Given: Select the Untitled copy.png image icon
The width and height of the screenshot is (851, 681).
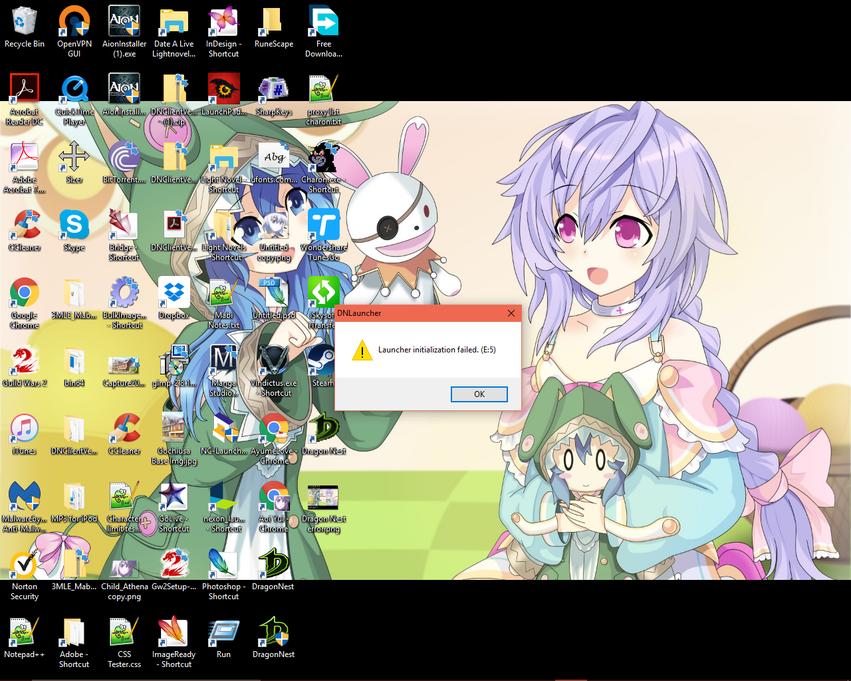Looking at the screenshot, I should [x=273, y=225].
